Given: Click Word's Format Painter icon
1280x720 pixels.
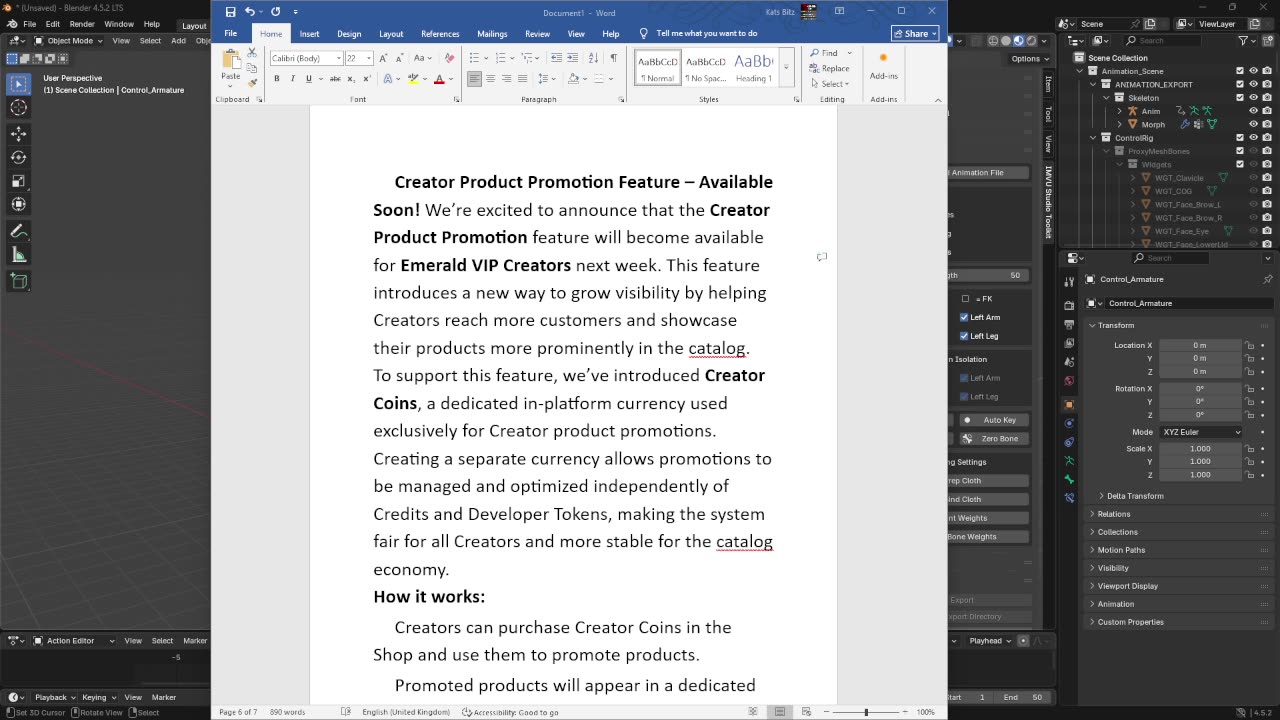Looking at the screenshot, I should [252, 83].
